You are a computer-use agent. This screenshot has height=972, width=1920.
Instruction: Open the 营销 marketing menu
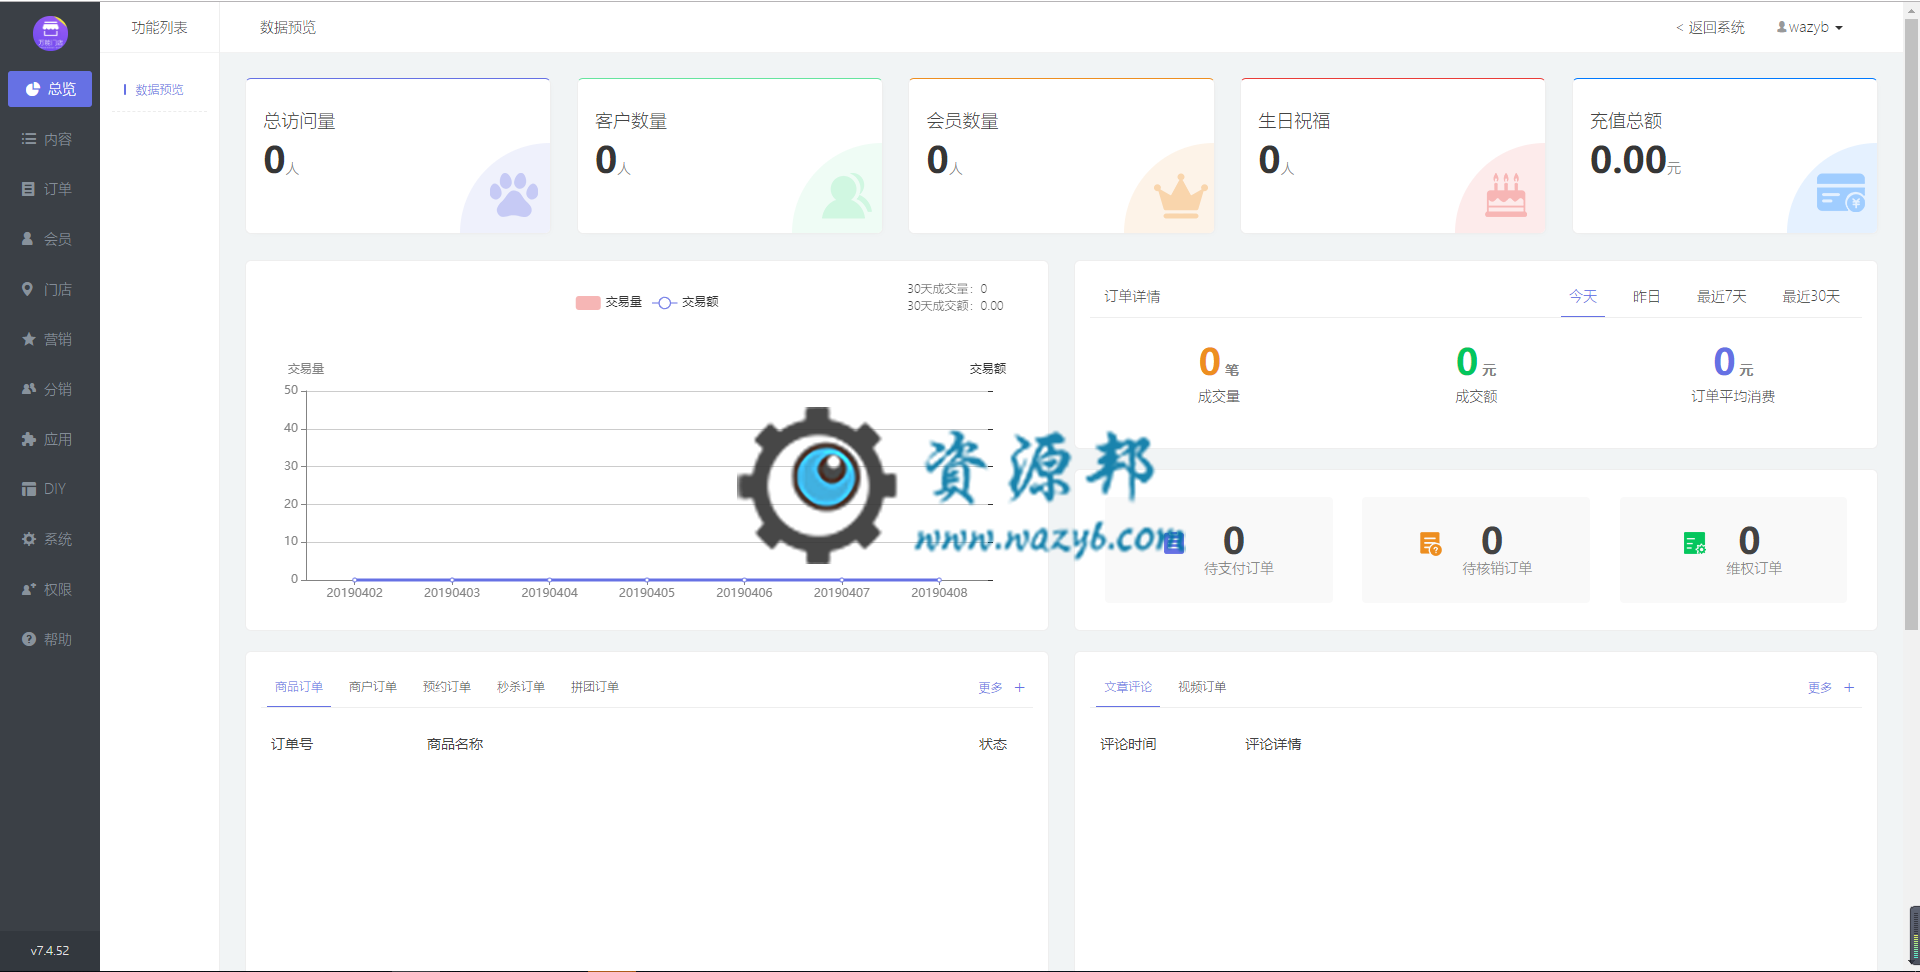click(x=50, y=339)
